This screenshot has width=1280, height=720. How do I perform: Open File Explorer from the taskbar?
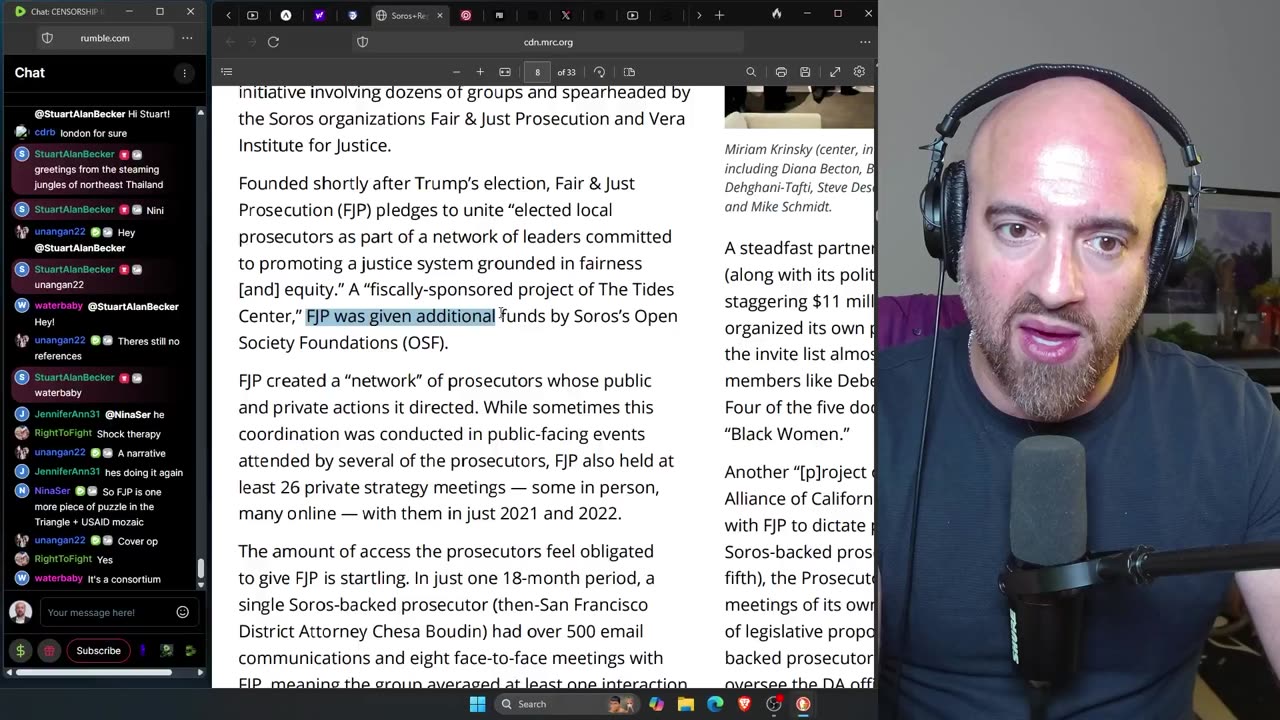[686, 704]
